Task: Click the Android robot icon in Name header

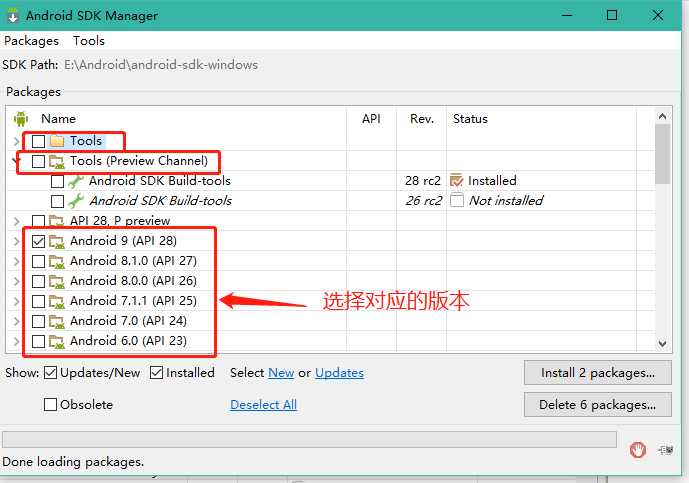Action: point(21,119)
